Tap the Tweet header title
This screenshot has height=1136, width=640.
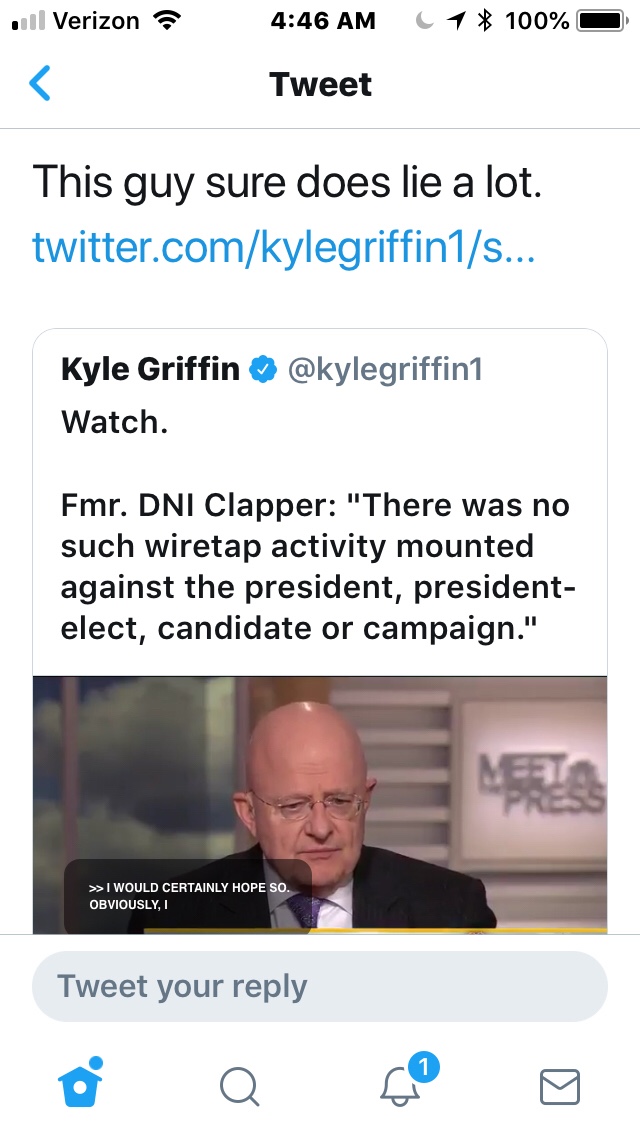pyautogui.click(x=320, y=84)
